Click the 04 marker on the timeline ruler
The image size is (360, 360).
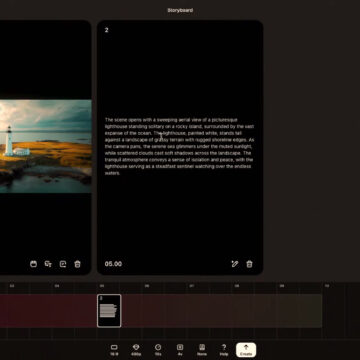click(x=57, y=286)
